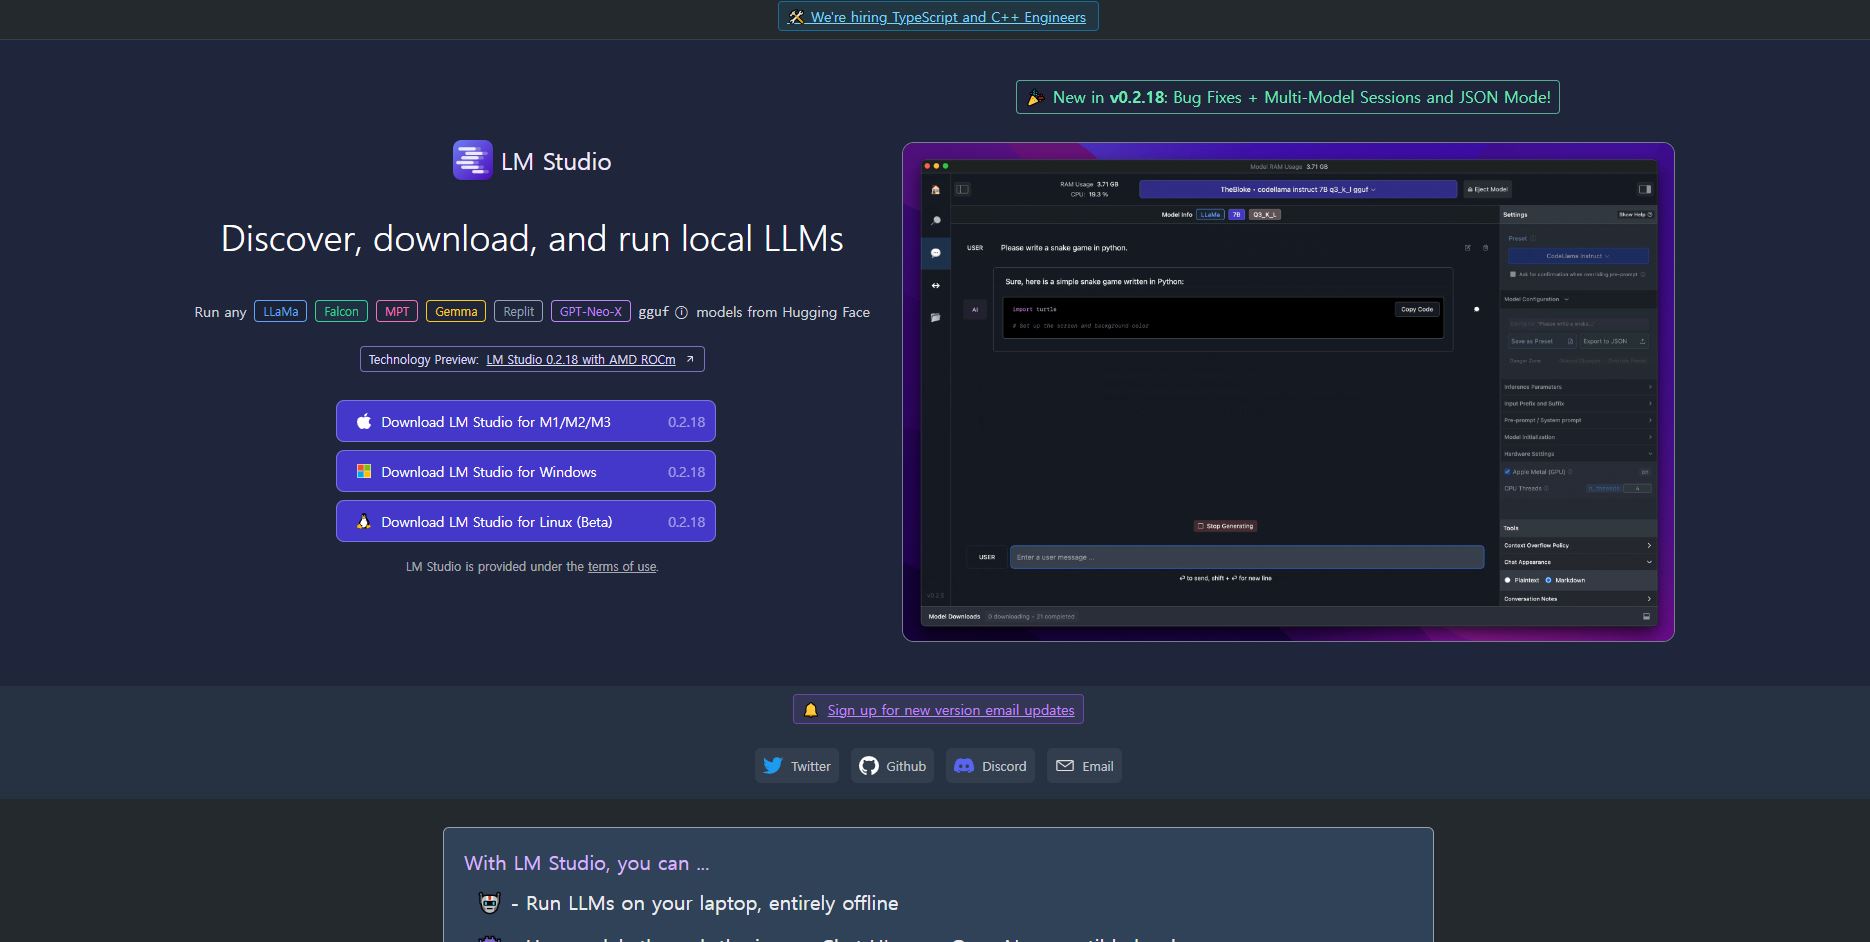This screenshot has width=1870, height=942.
Task: Open the terms of use link
Action: (x=622, y=567)
